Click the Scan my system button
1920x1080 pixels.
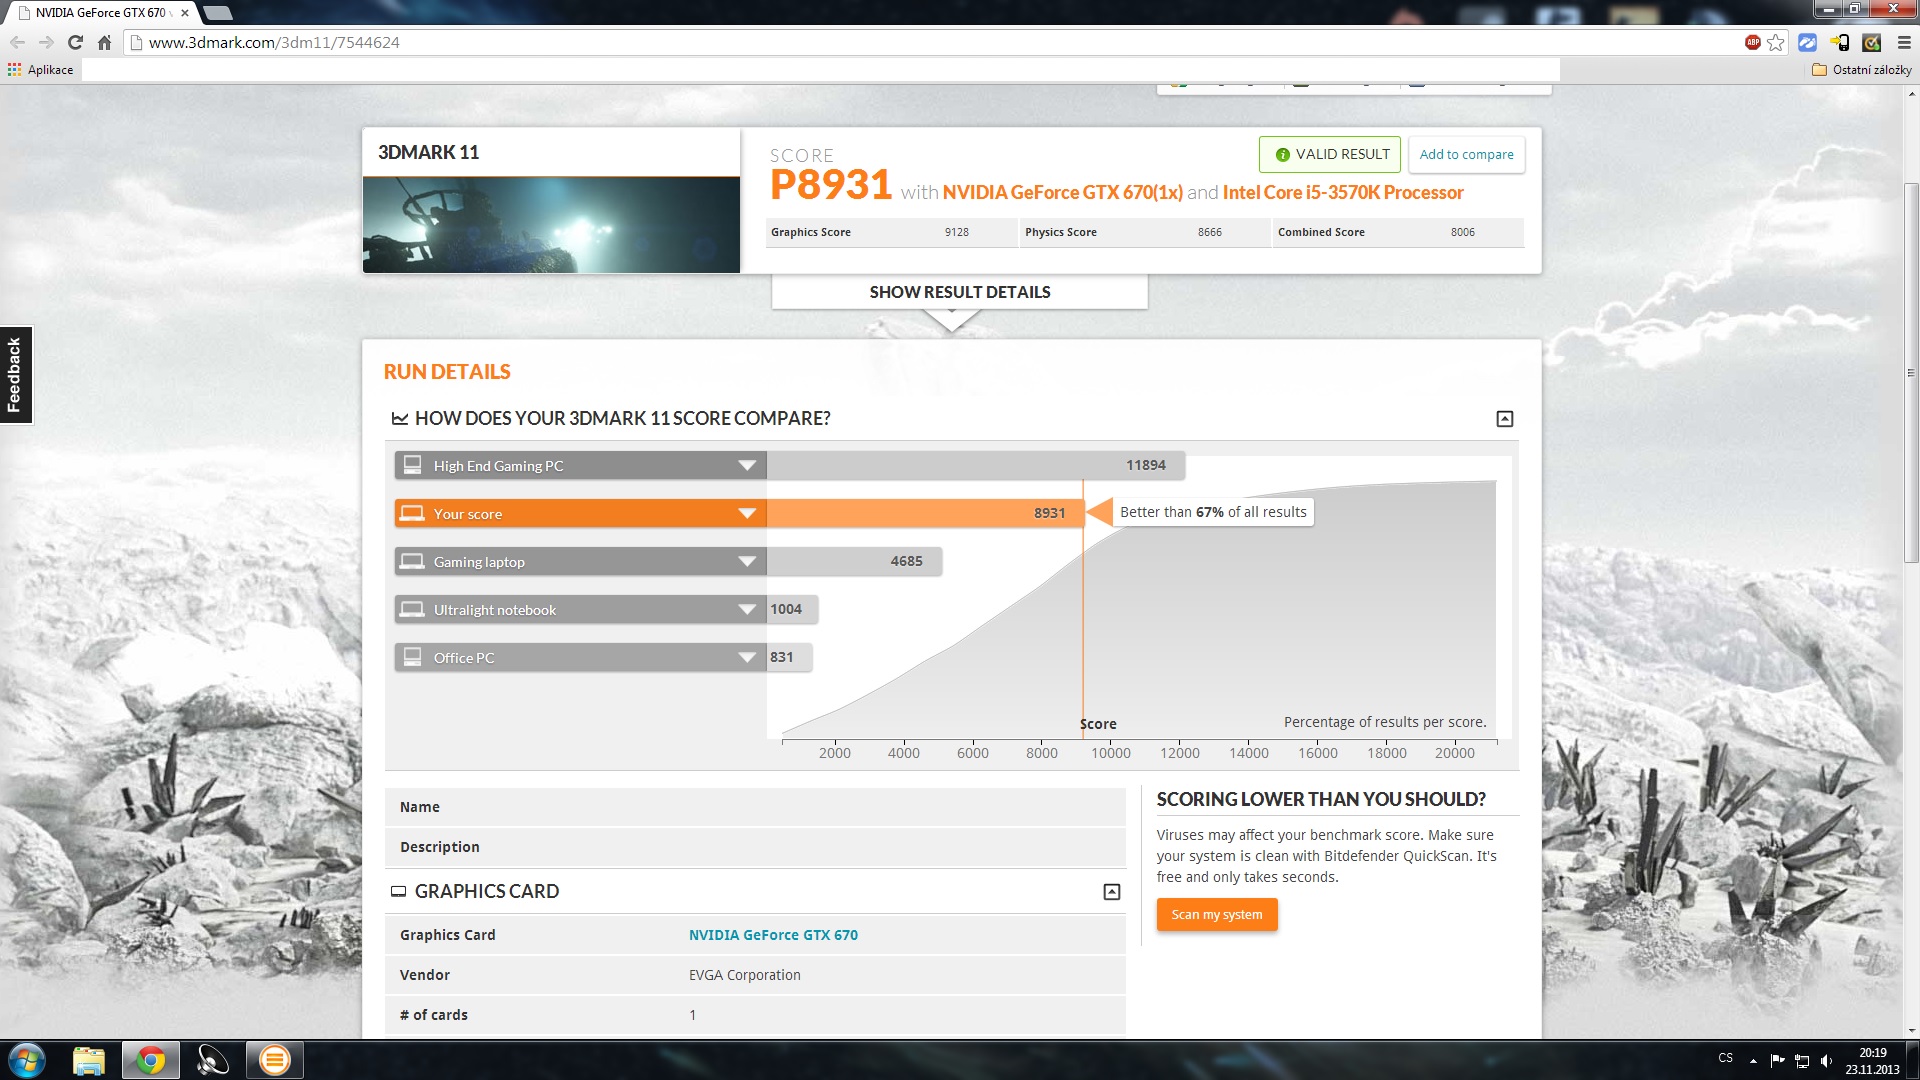(1217, 914)
